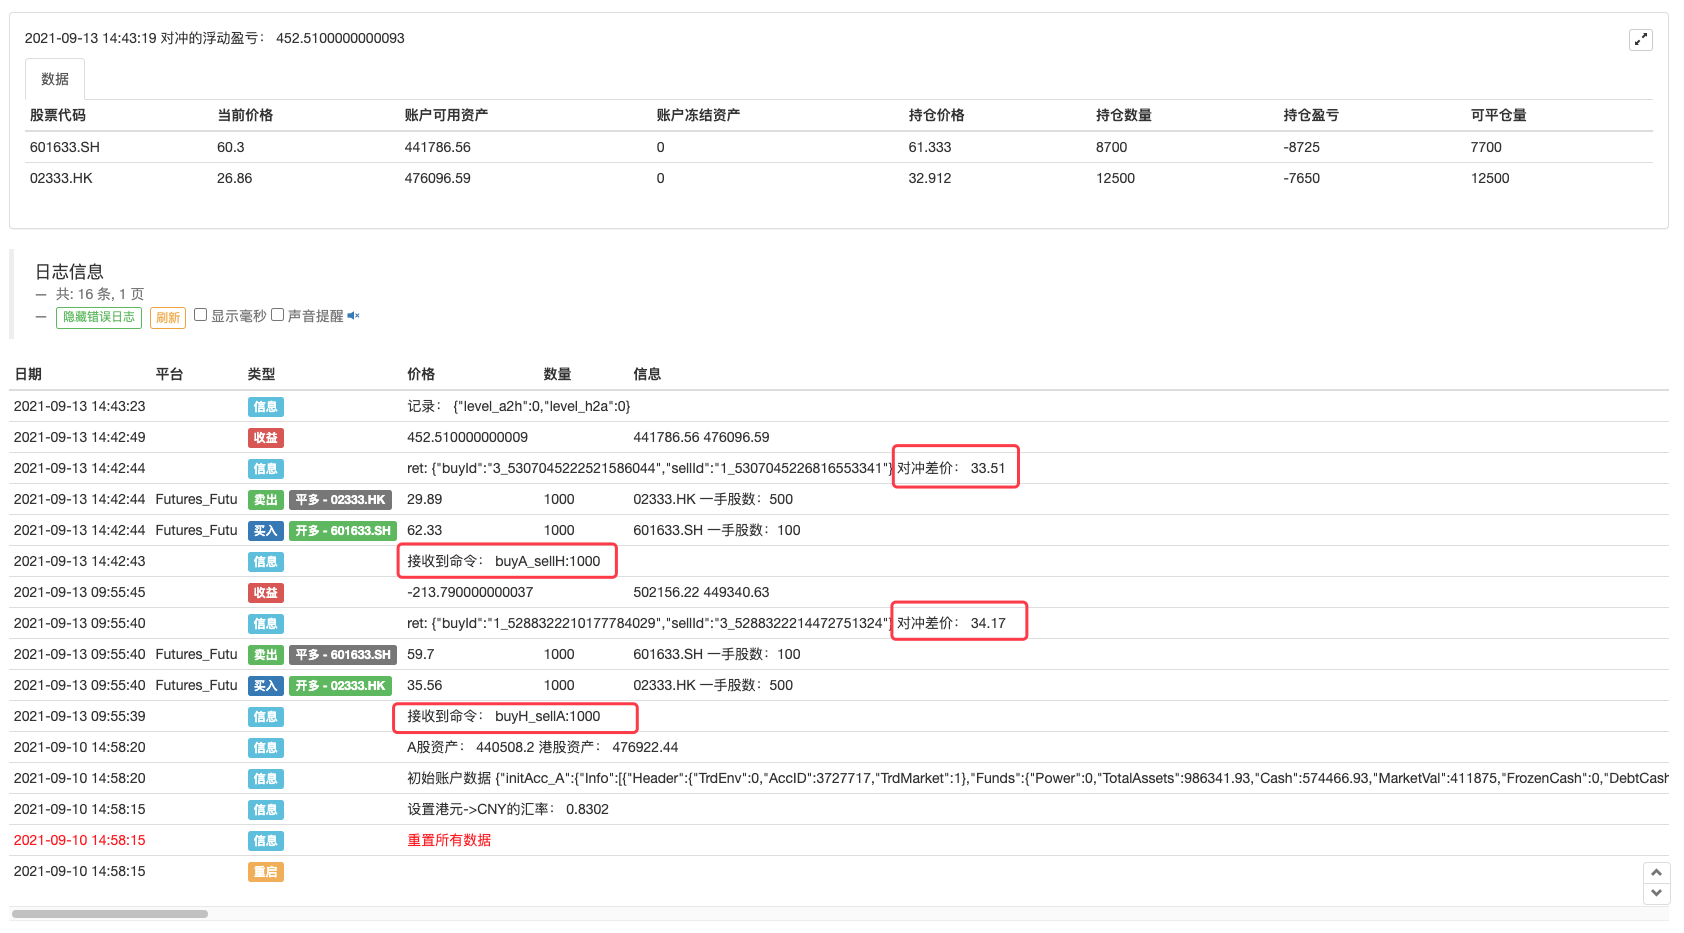Enable 声音提醒 checkbox
Viewport: 1684px width, 933px height.
point(278,315)
